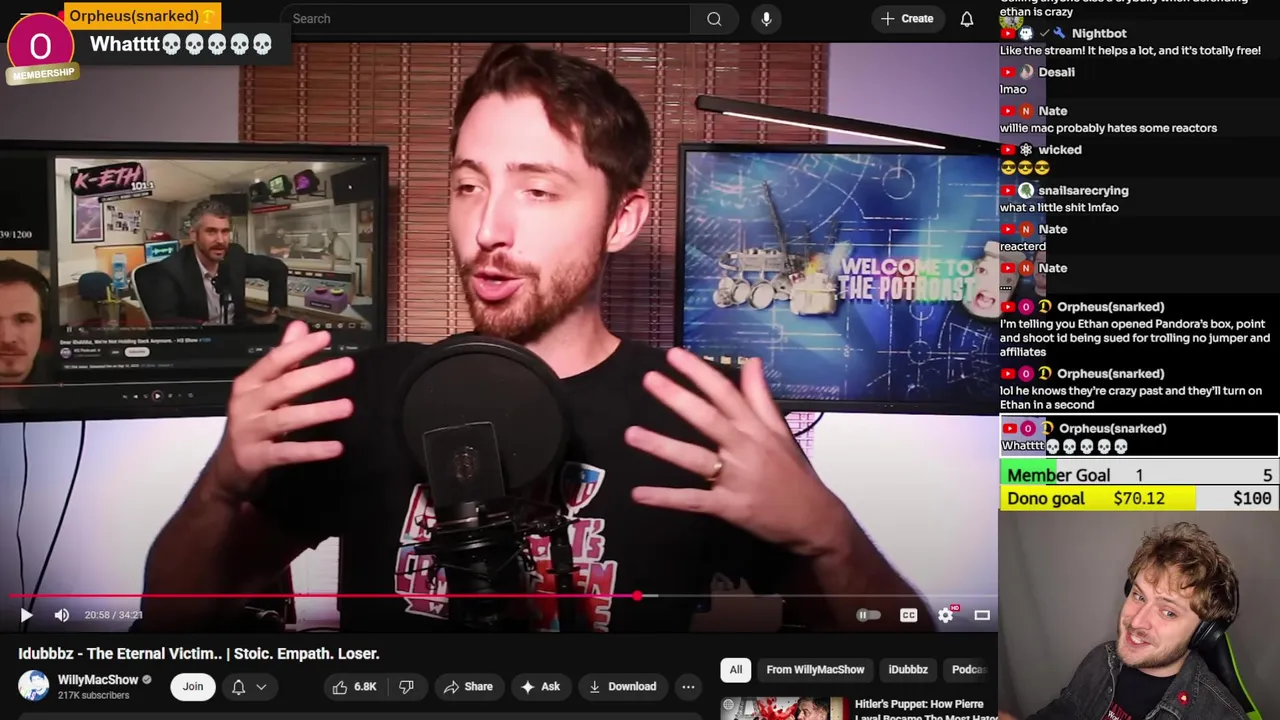The width and height of the screenshot is (1280, 720).
Task: Activate voice search microphone icon
Action: (x=766, y=19)
